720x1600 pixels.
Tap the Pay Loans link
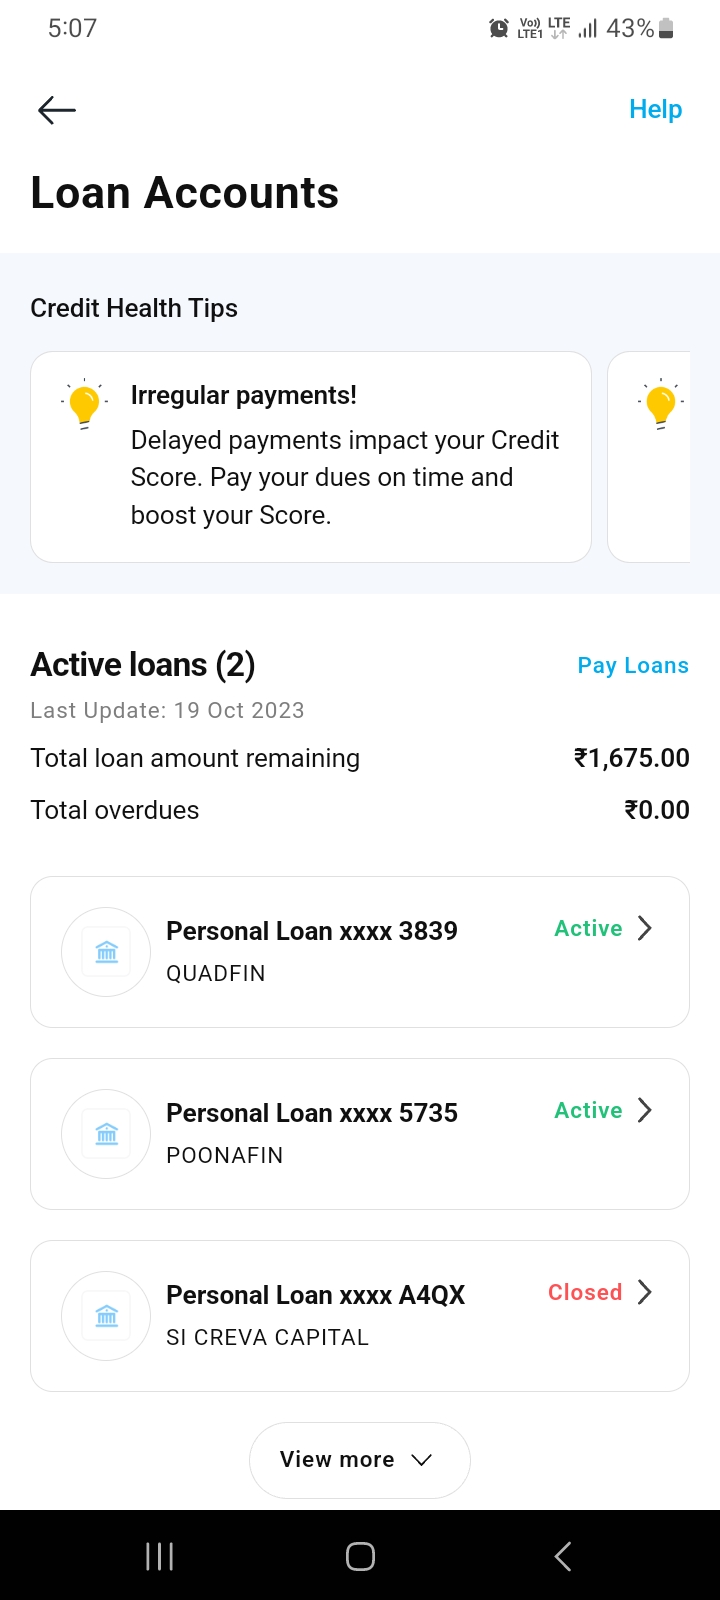[633, 666]
